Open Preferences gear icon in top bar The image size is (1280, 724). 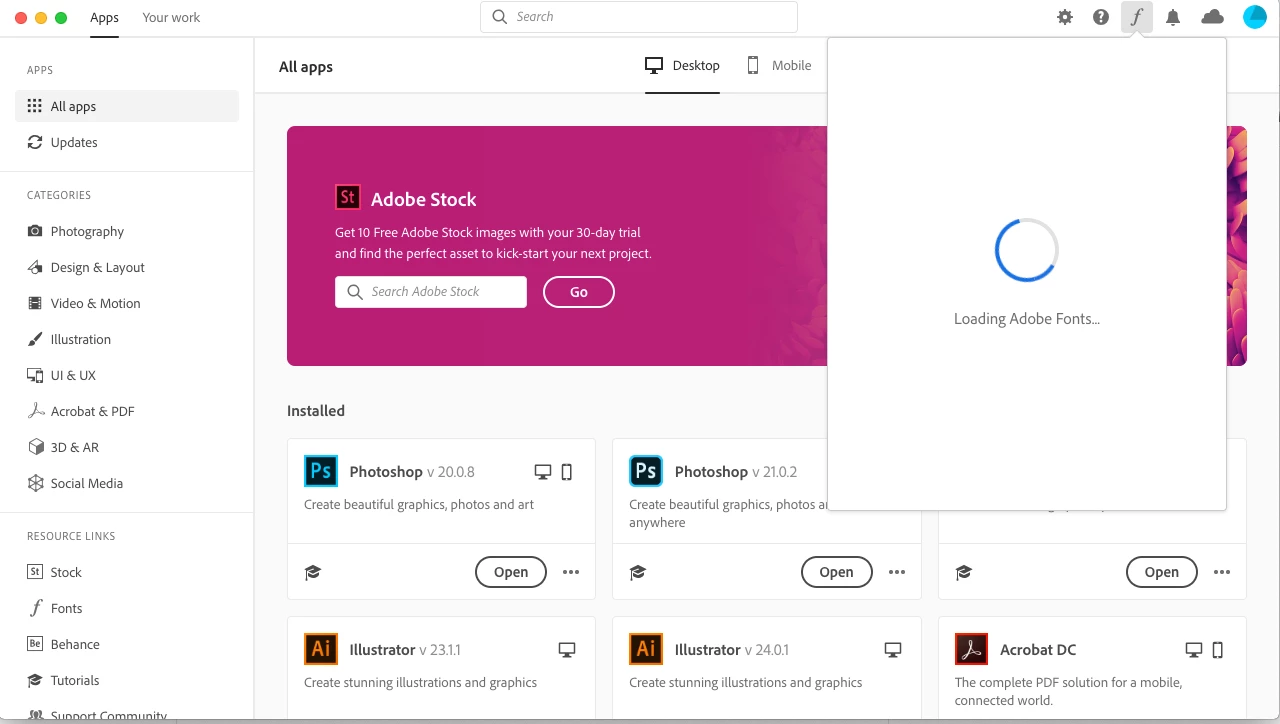point(1065,17)
